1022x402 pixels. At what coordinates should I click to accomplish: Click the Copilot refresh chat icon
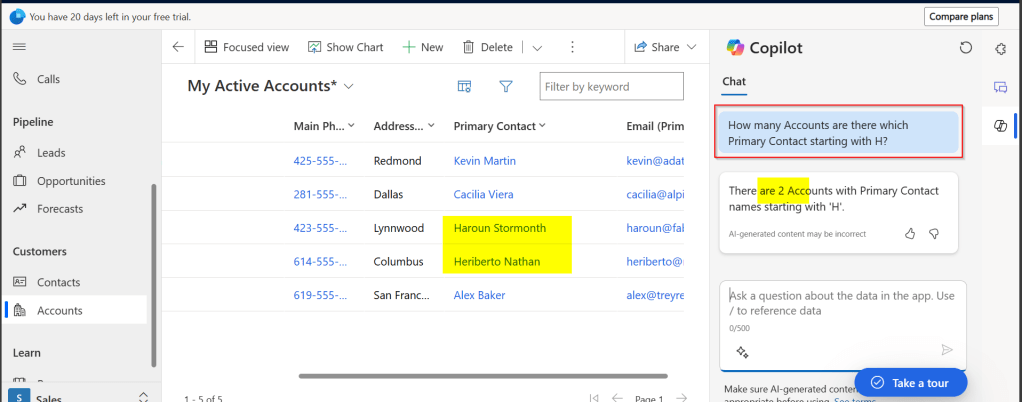pyautogui.click(x=965, y=48)
